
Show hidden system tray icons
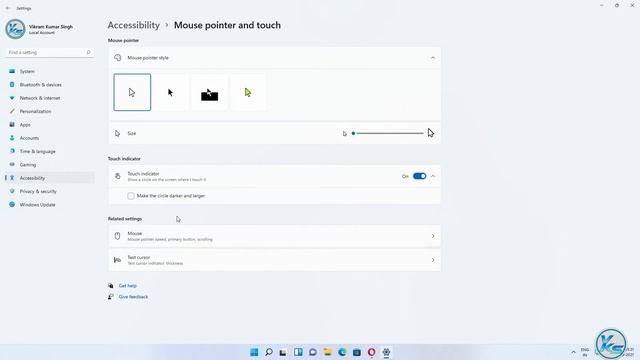[x=573, y=352]
